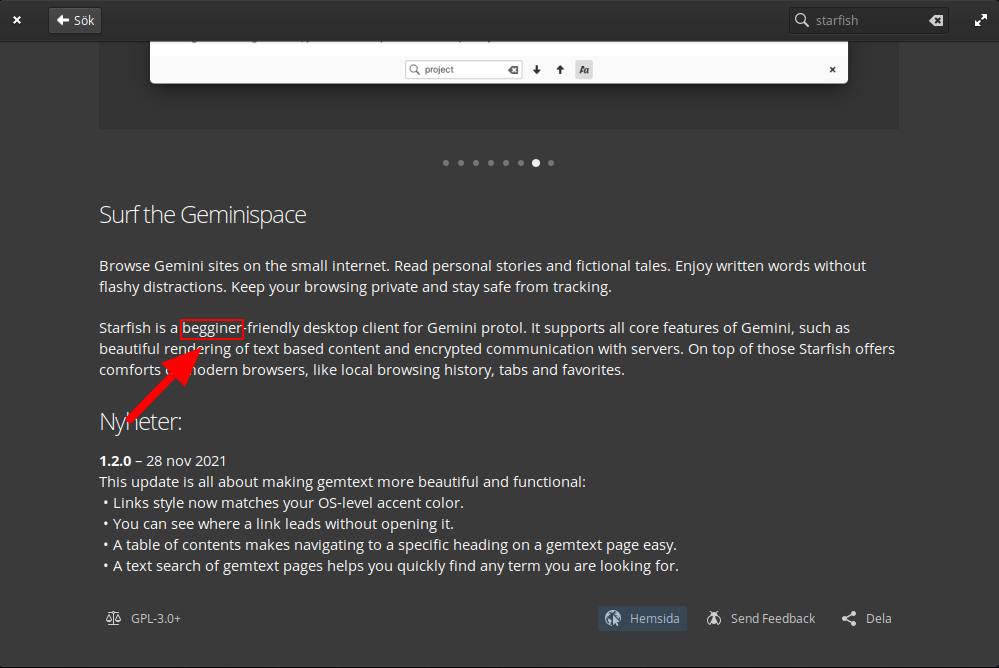
Task: Open the GPL-3.0+ license details
Action: tap(155, 618)
